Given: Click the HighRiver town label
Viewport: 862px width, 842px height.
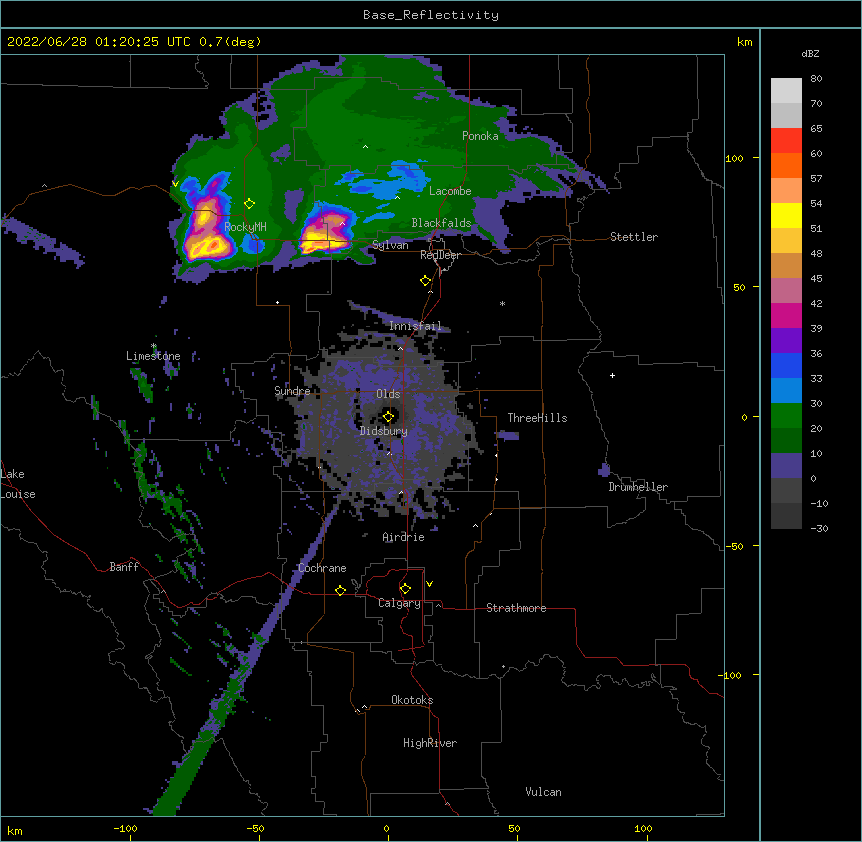Looking at the screenshot, I should tap(430, 743).
